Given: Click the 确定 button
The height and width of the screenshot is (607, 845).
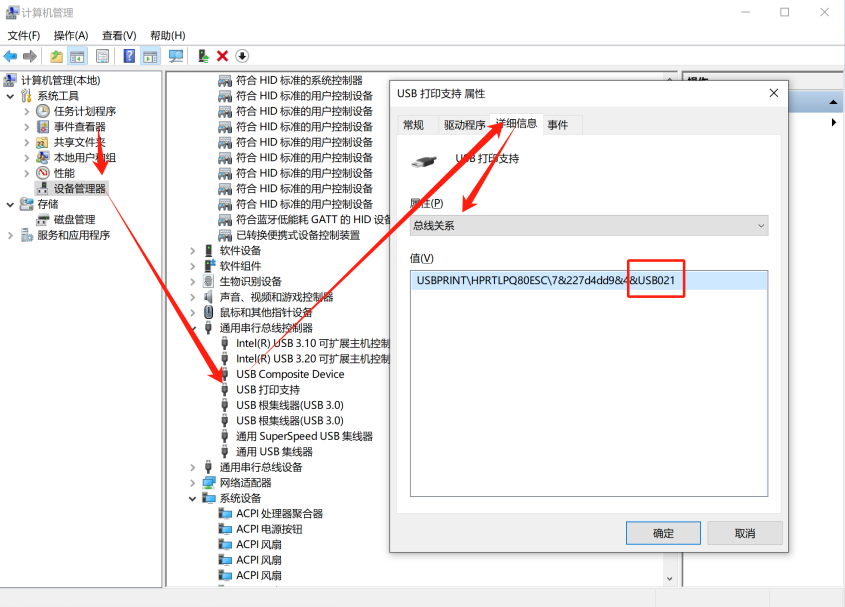Looking at the screenshot, I should [663, 533].
